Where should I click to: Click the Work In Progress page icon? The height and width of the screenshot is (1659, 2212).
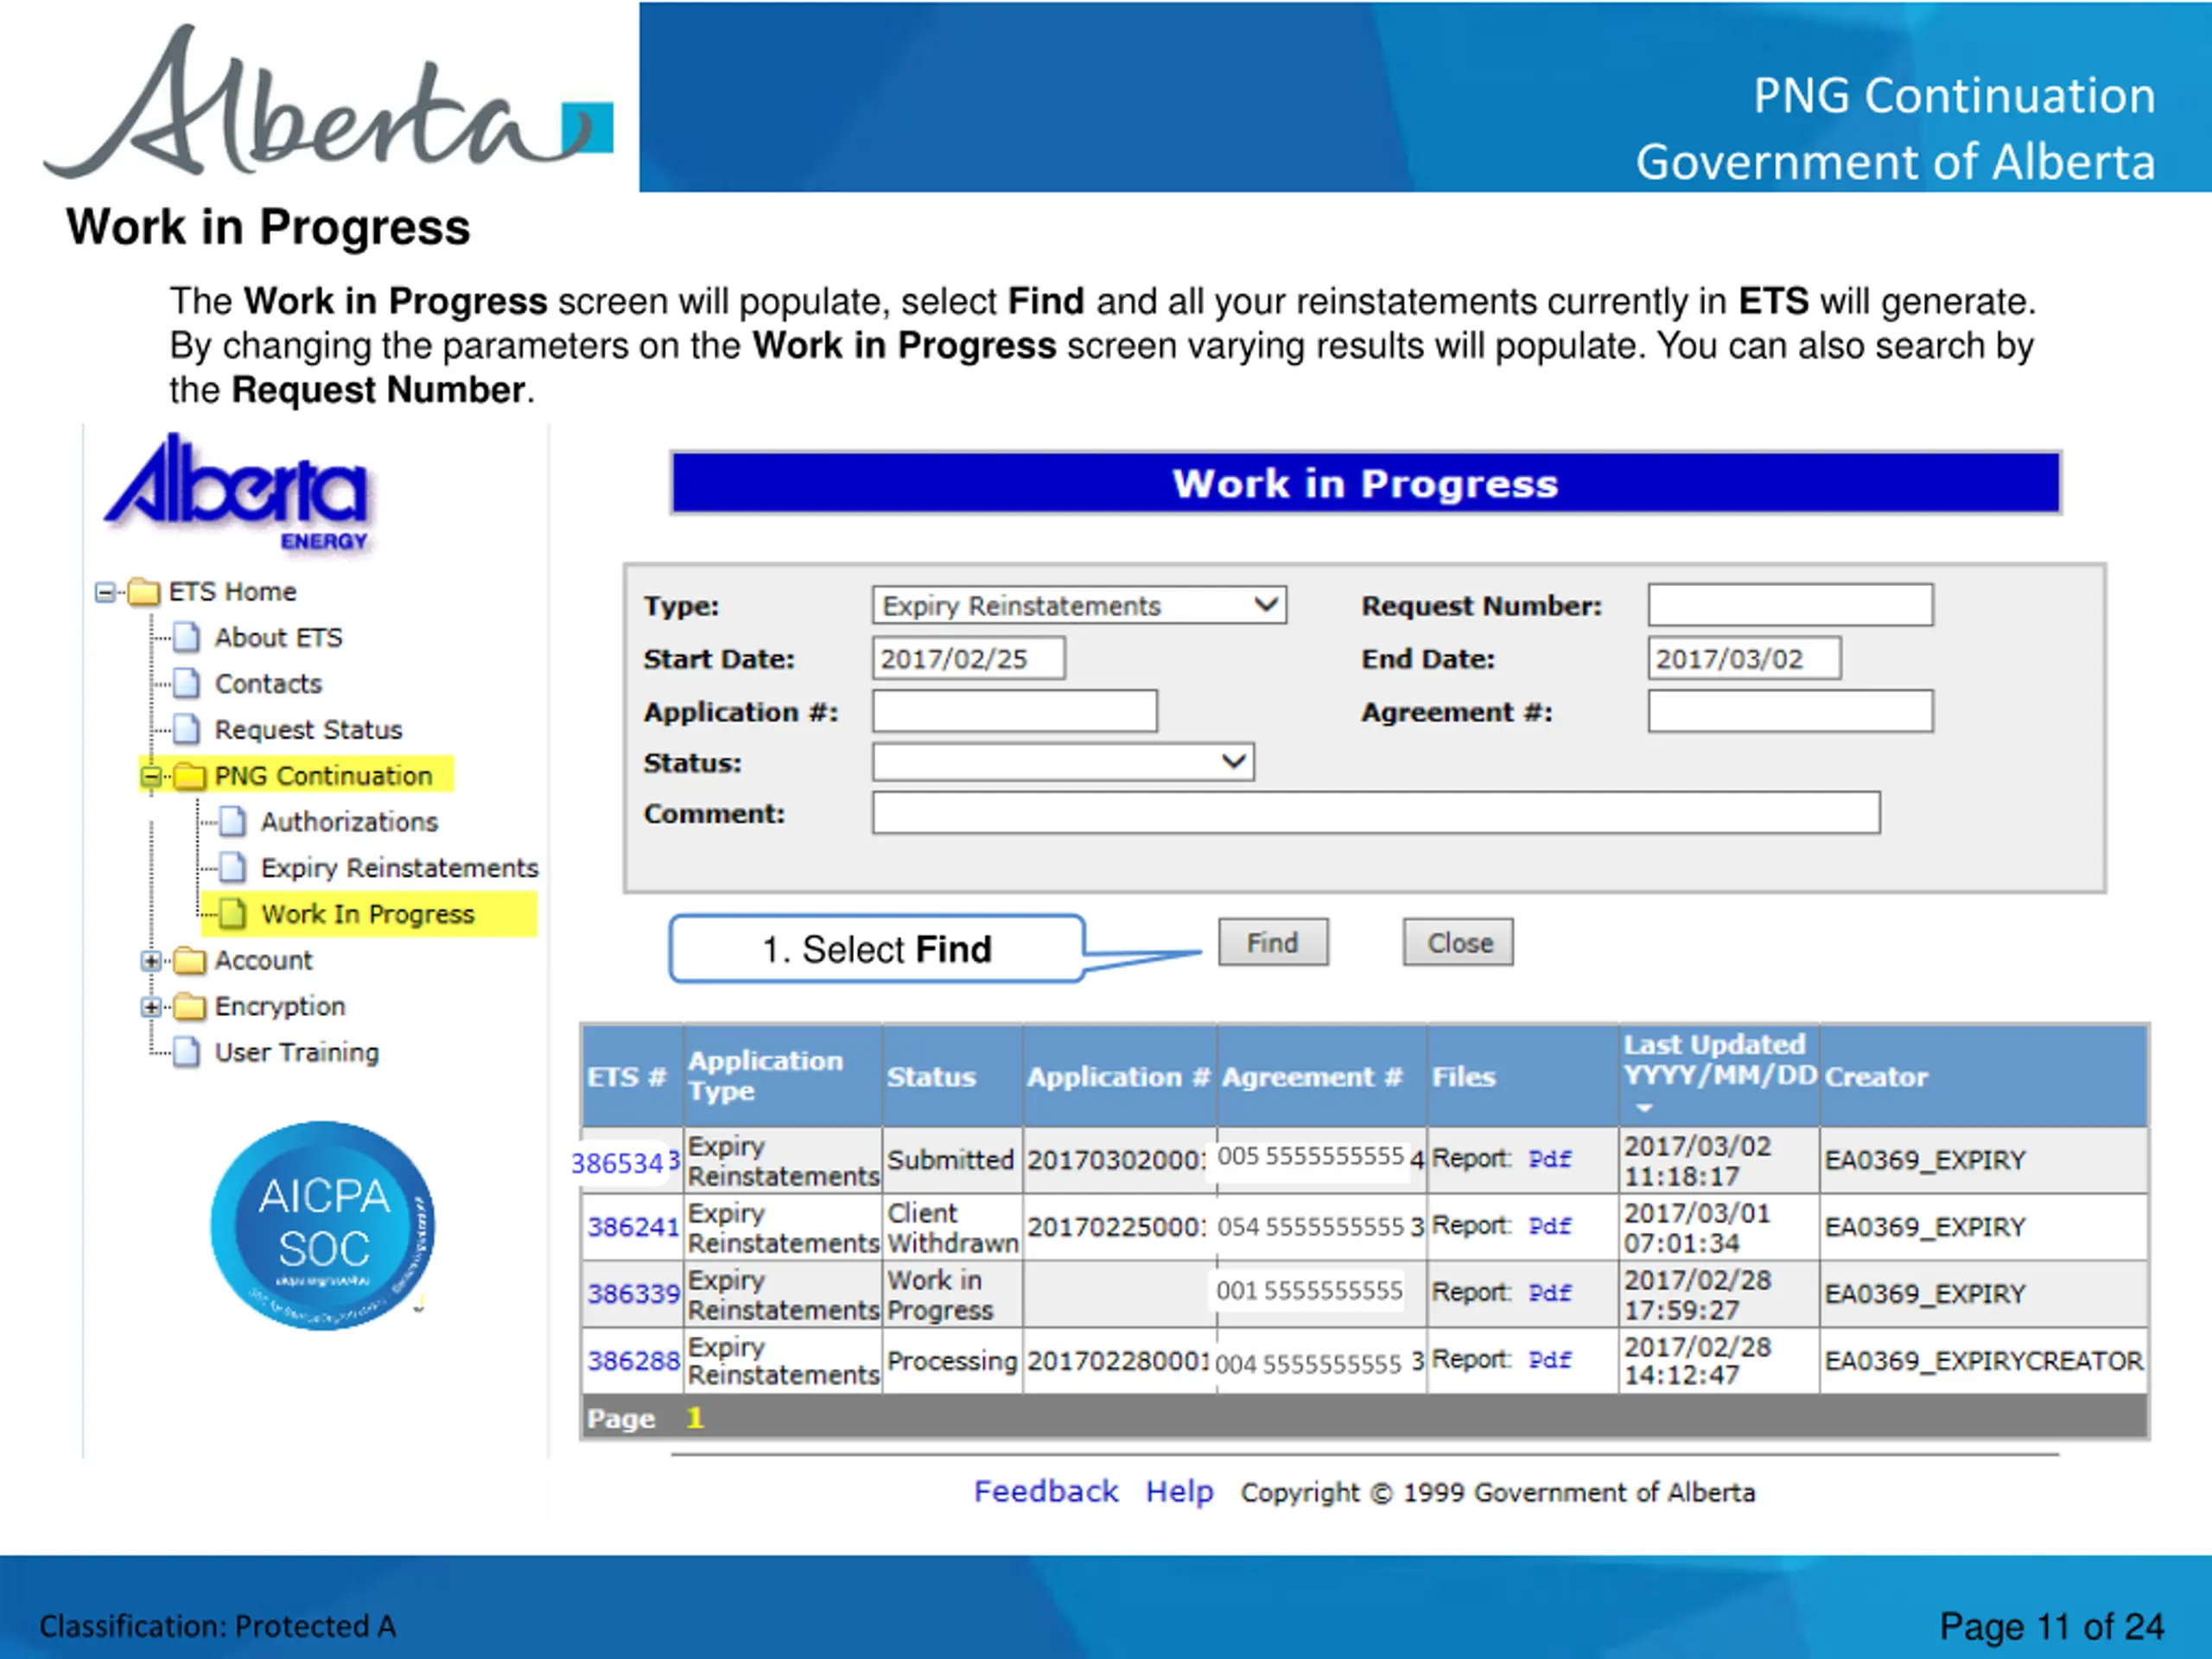233,914
